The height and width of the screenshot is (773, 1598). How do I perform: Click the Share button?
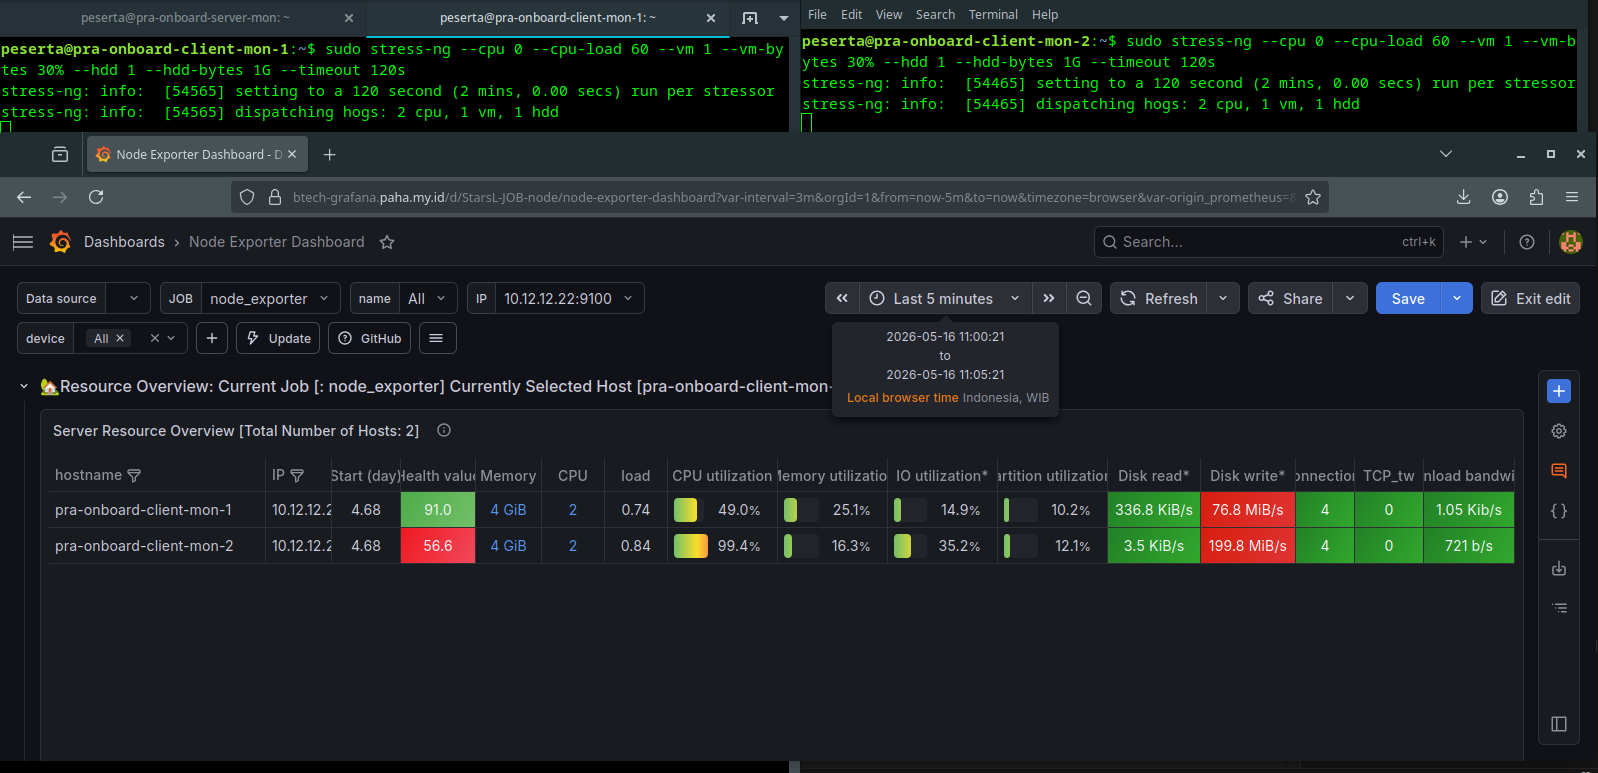coord(1291,298)
